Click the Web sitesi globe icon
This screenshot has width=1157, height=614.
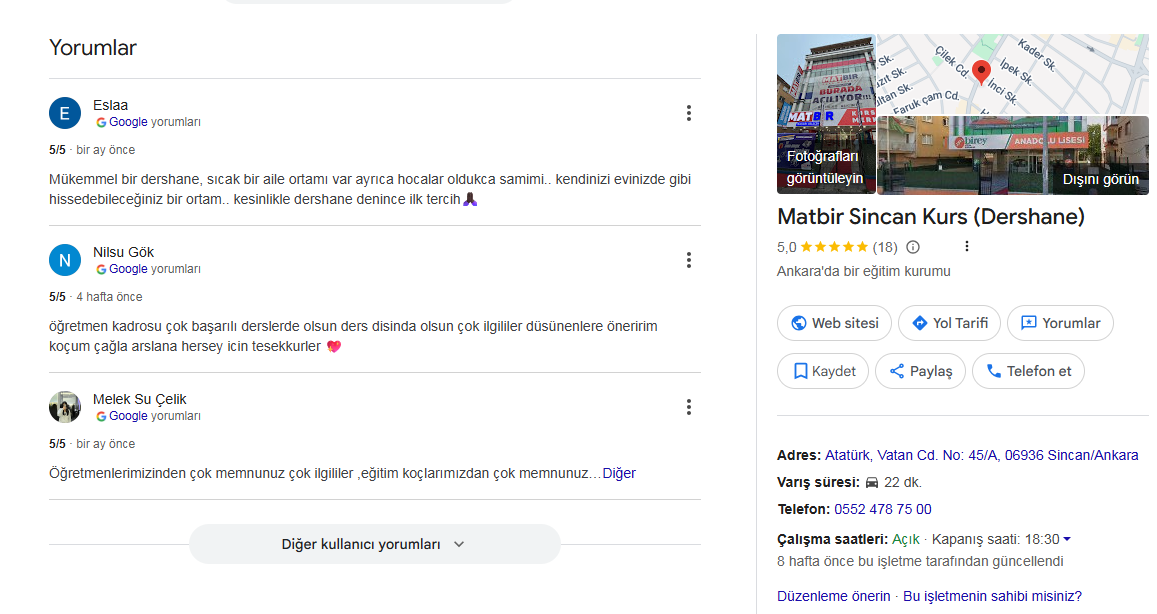pos(801,322)
